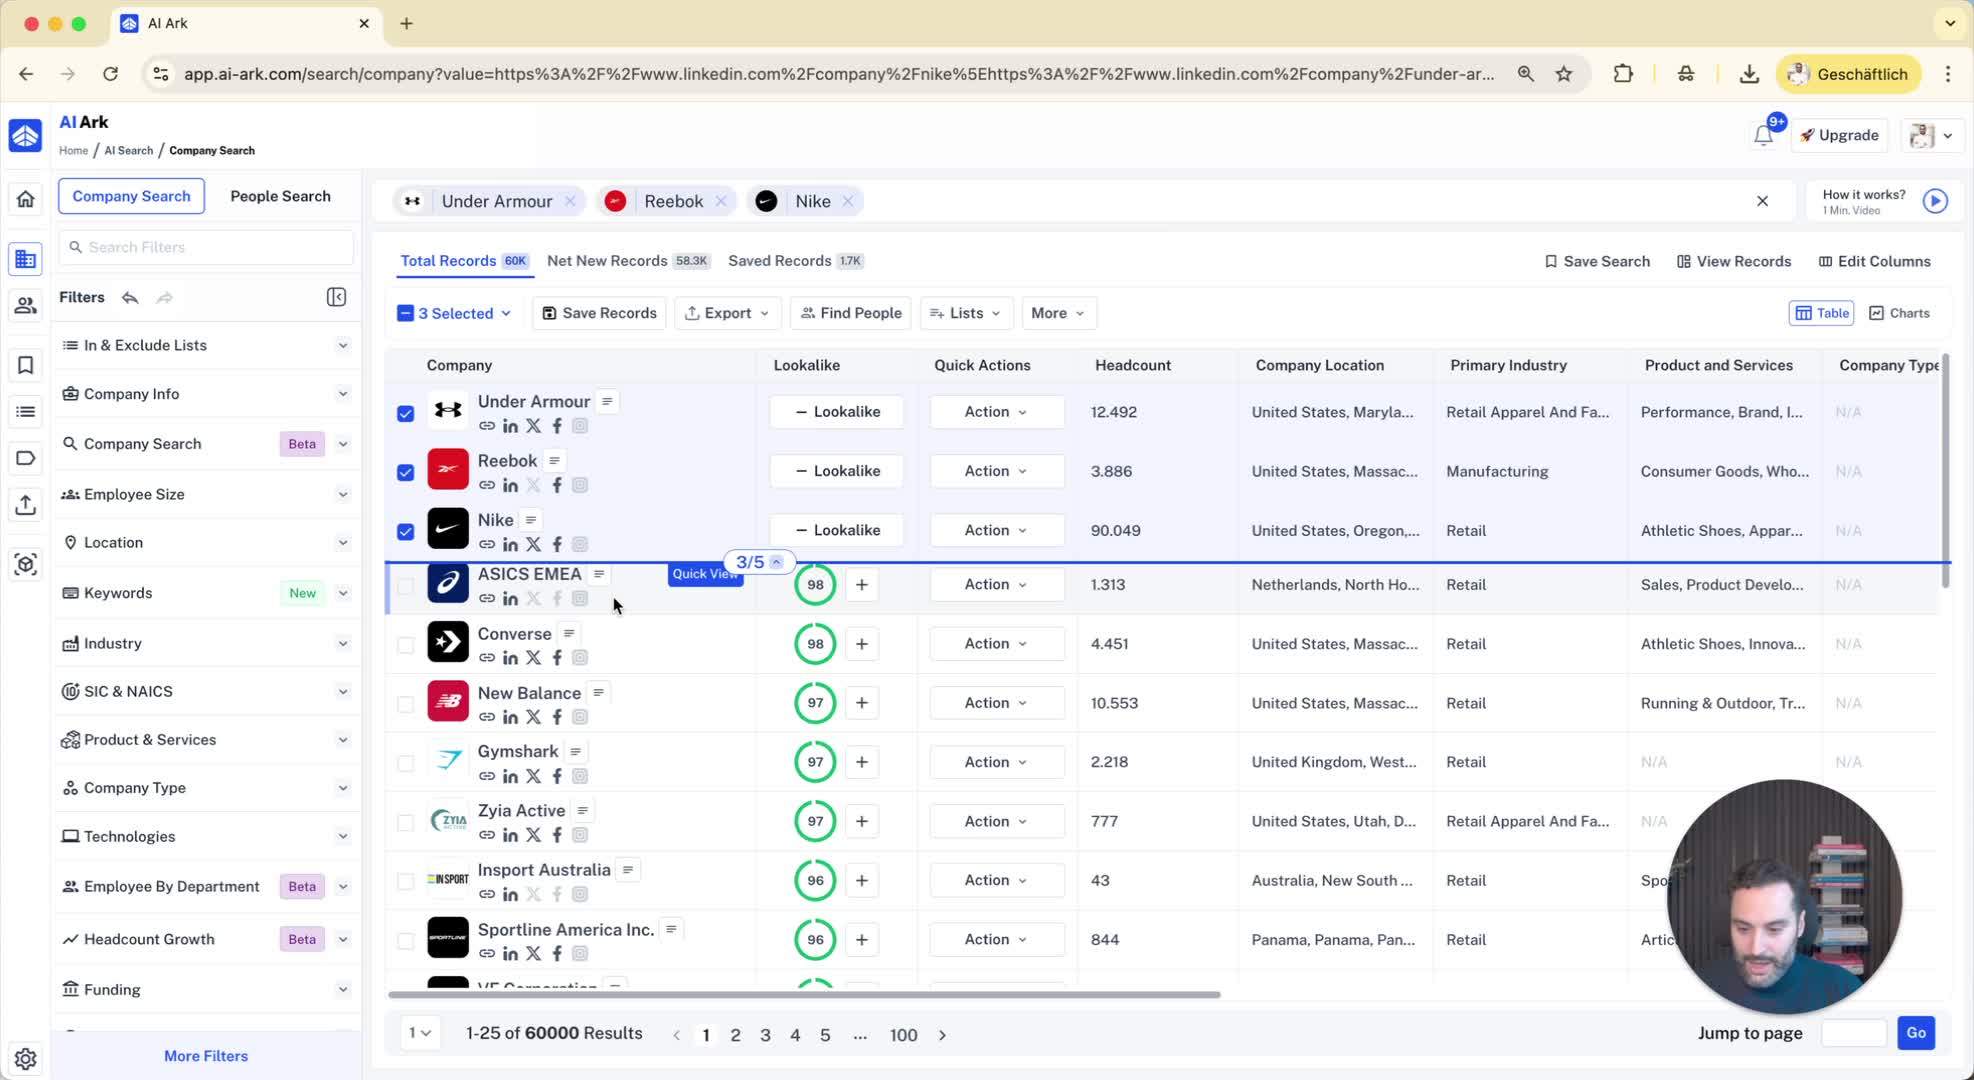Check the ASICS EMEA row checkbox
The width and height of the screenshot is (1974, 1080).
405,586
